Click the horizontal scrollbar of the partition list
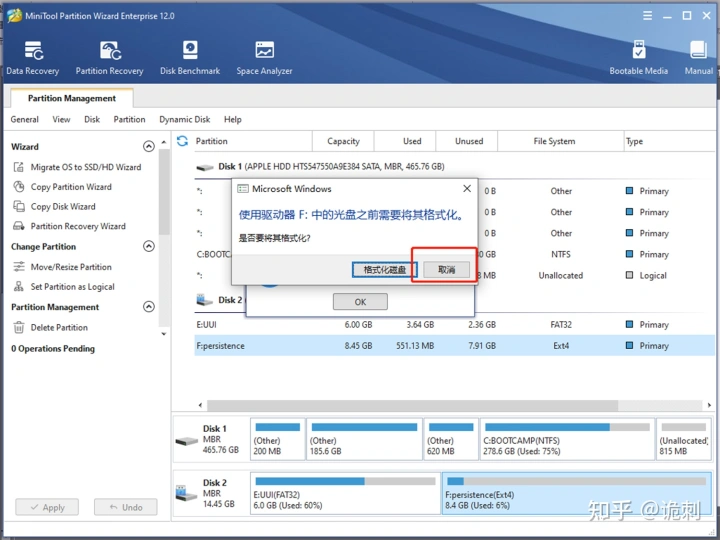 tap(412, 405)
